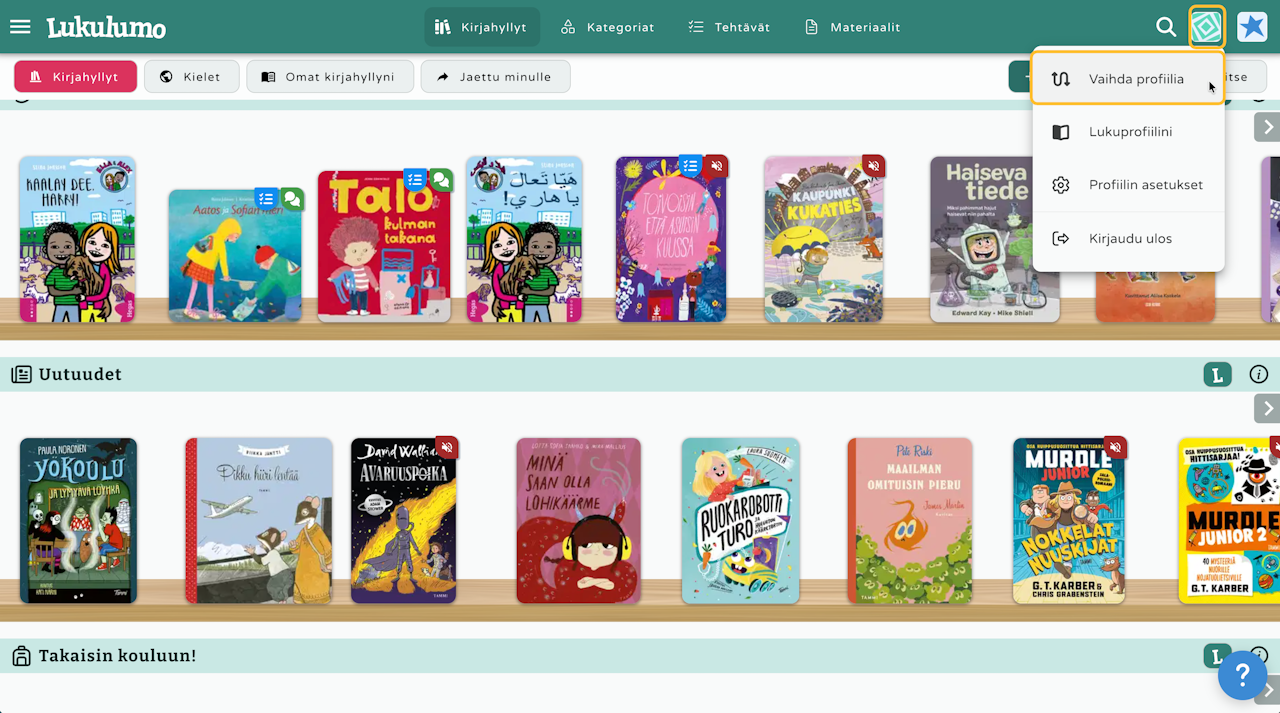
Task: Click the info icon beside Uutuudet
Action: [x=1259, y=375]
